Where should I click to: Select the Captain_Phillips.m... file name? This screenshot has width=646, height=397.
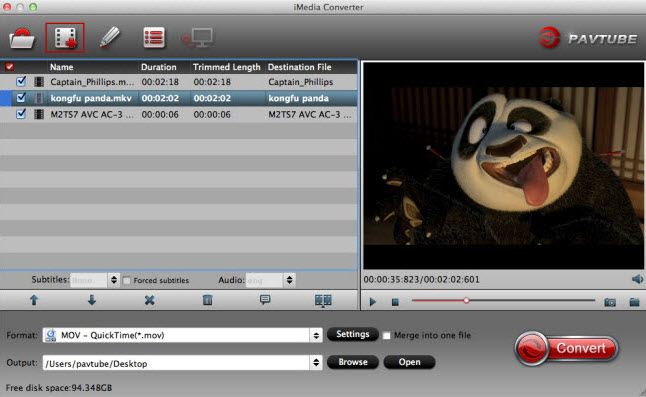(x=92, y=82)
